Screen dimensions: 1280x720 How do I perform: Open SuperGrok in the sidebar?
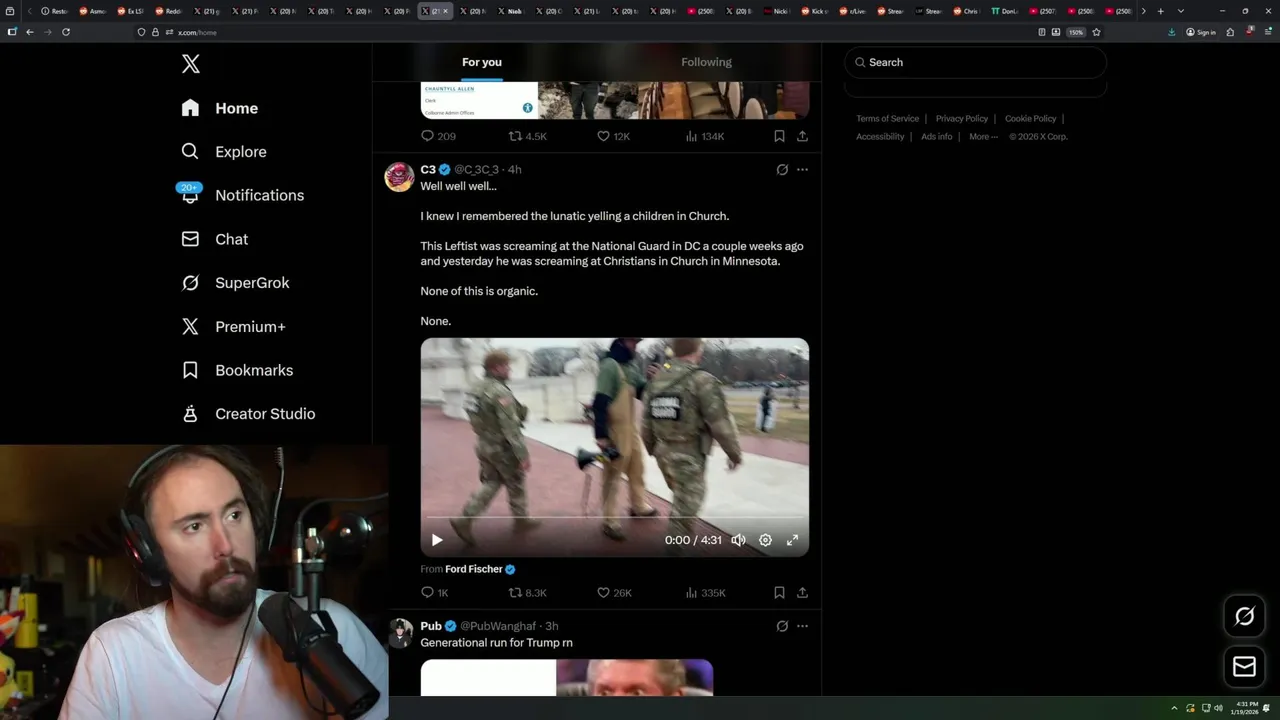click(235, 283)
